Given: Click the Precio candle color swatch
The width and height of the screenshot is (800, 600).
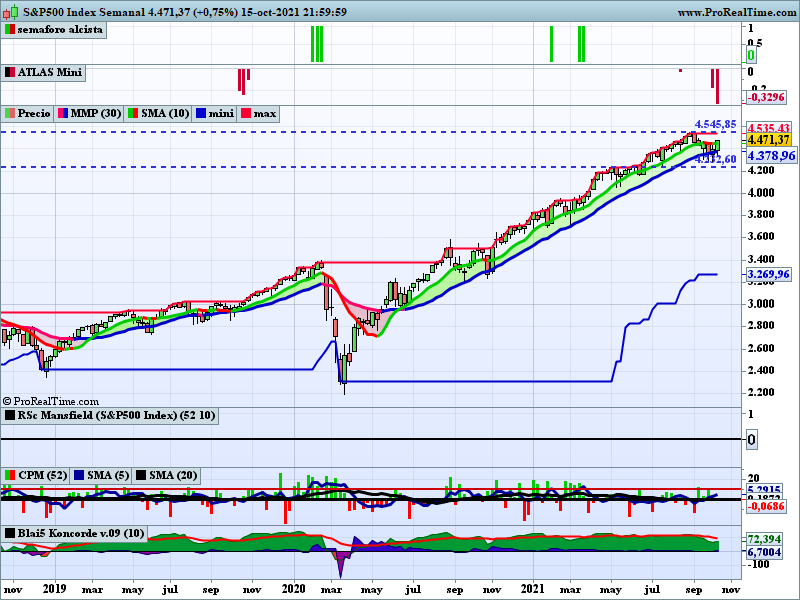Looking at the screenshot, I should (x=10, y=113).
